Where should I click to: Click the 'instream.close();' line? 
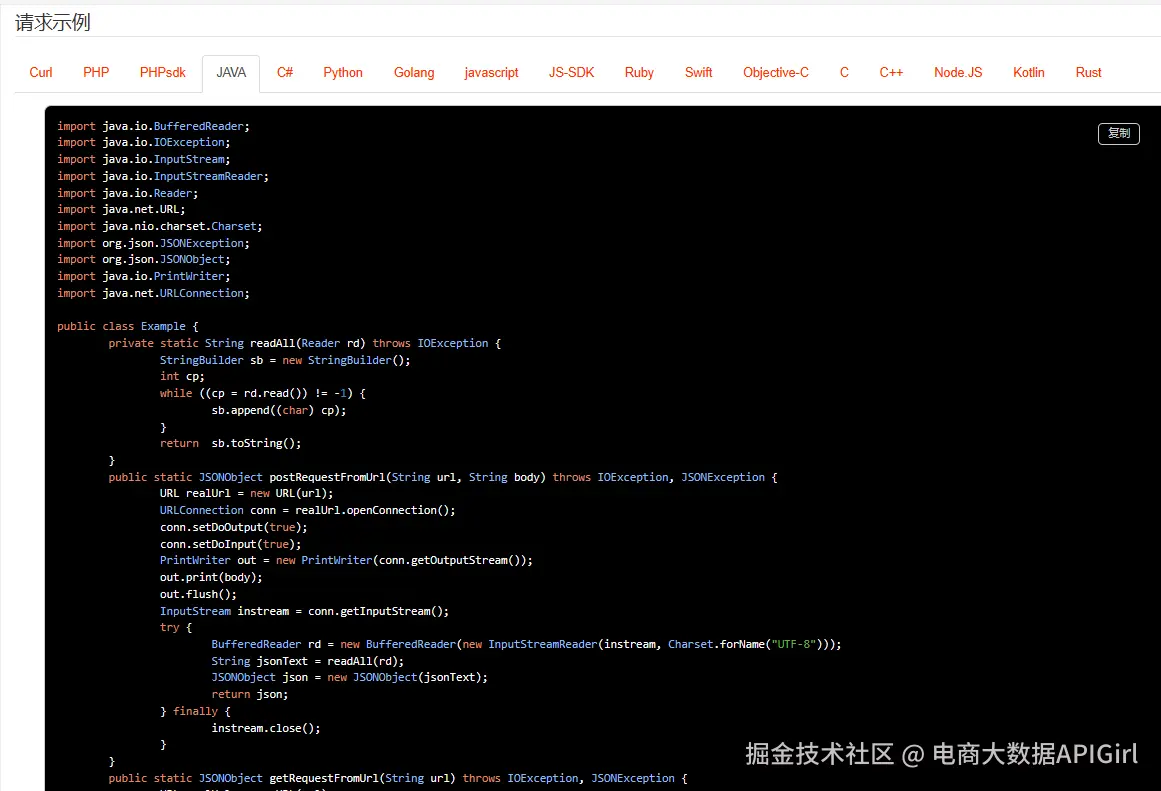pos(266,728)
